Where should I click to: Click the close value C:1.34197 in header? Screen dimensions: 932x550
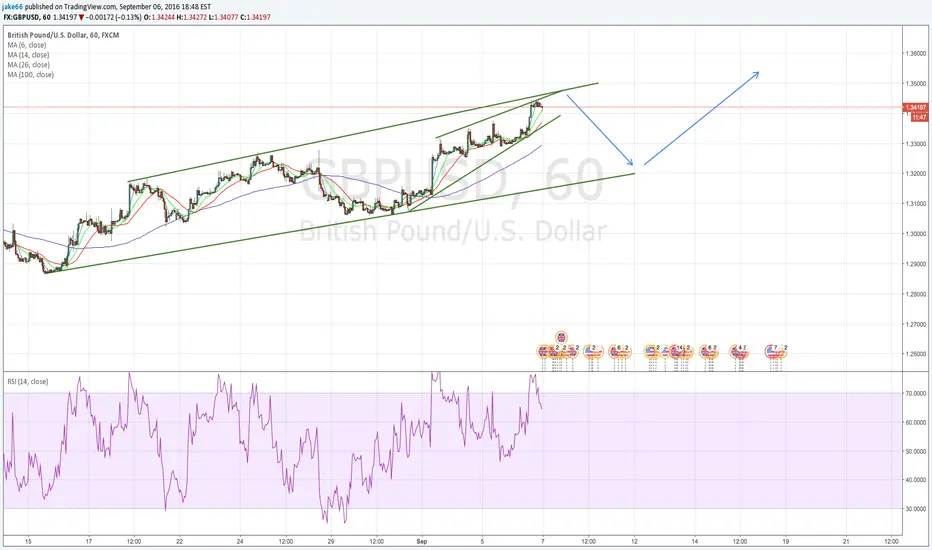pos(255,17)
